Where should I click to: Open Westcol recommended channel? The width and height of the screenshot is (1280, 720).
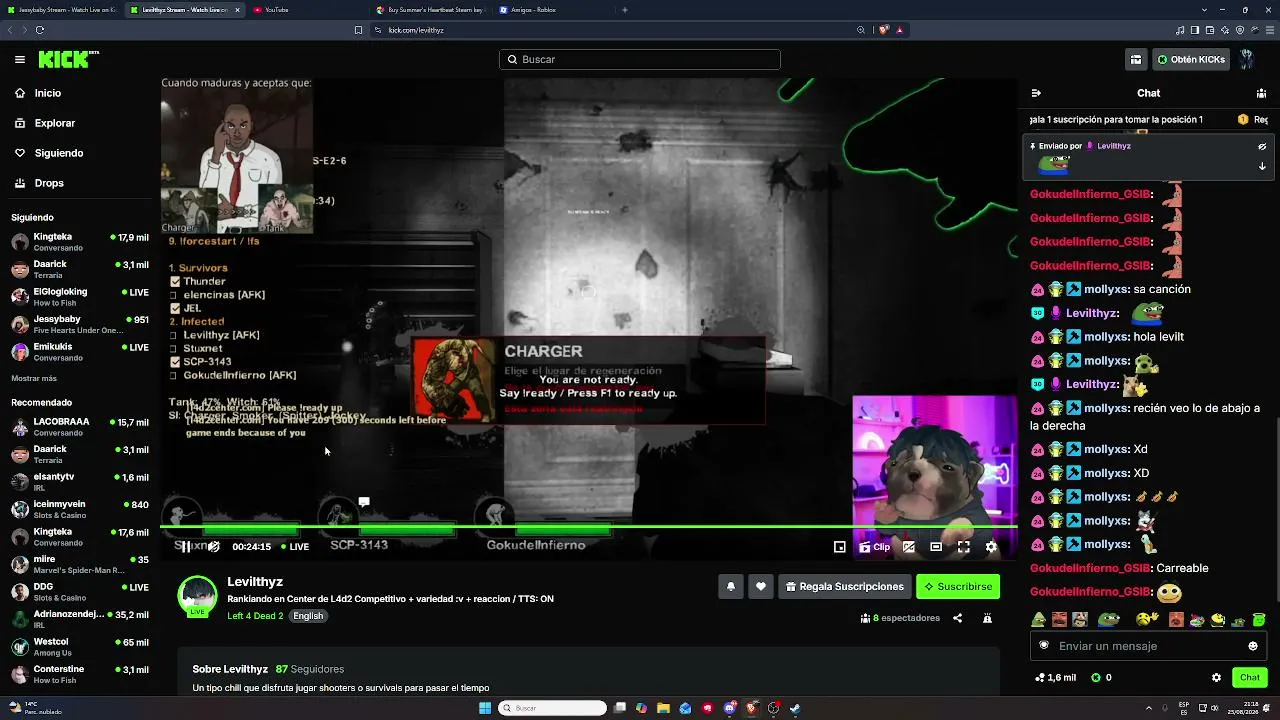80,647
